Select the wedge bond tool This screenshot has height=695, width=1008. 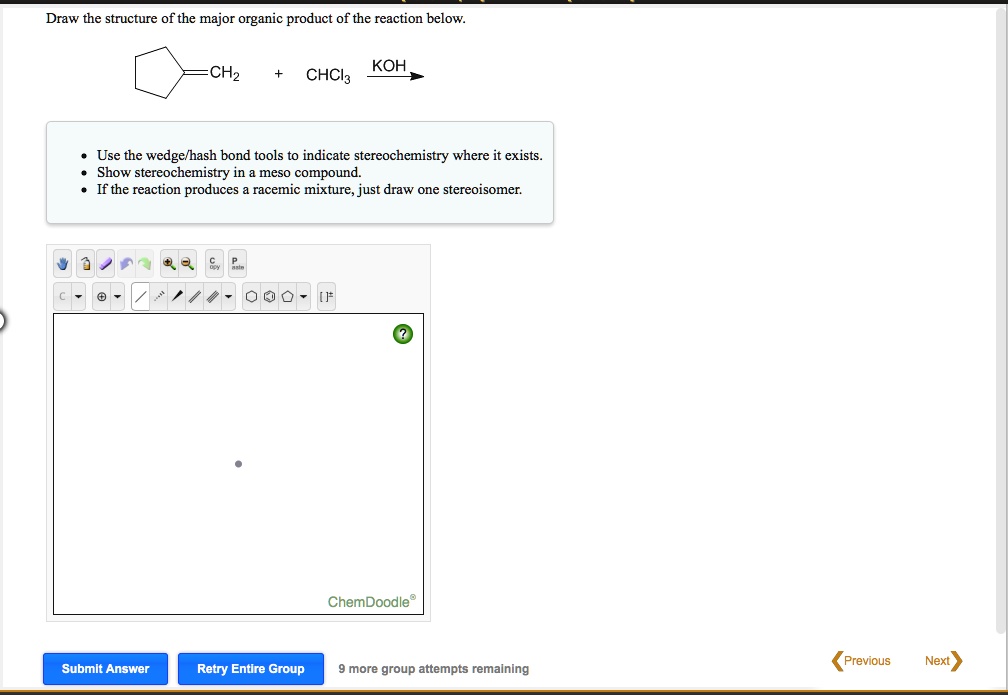pyautogui.click(x=177, y=296)
